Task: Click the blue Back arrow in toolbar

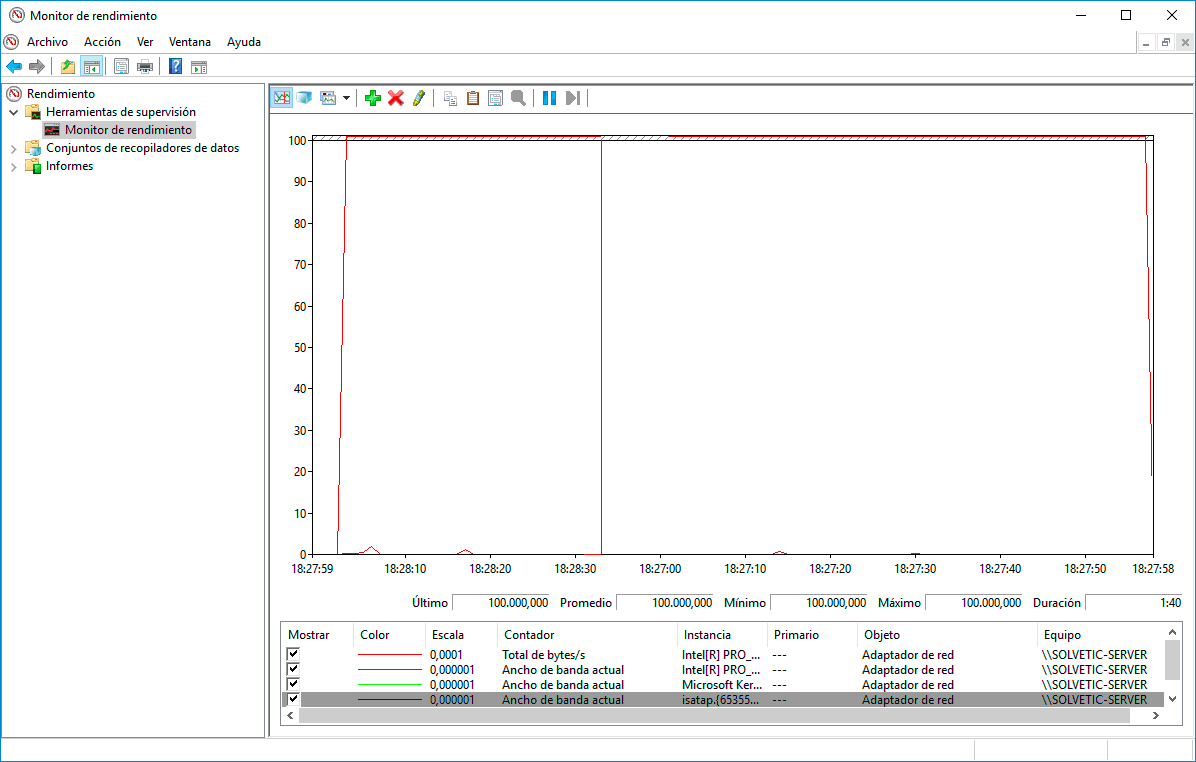Action: (x=14, y=67)
